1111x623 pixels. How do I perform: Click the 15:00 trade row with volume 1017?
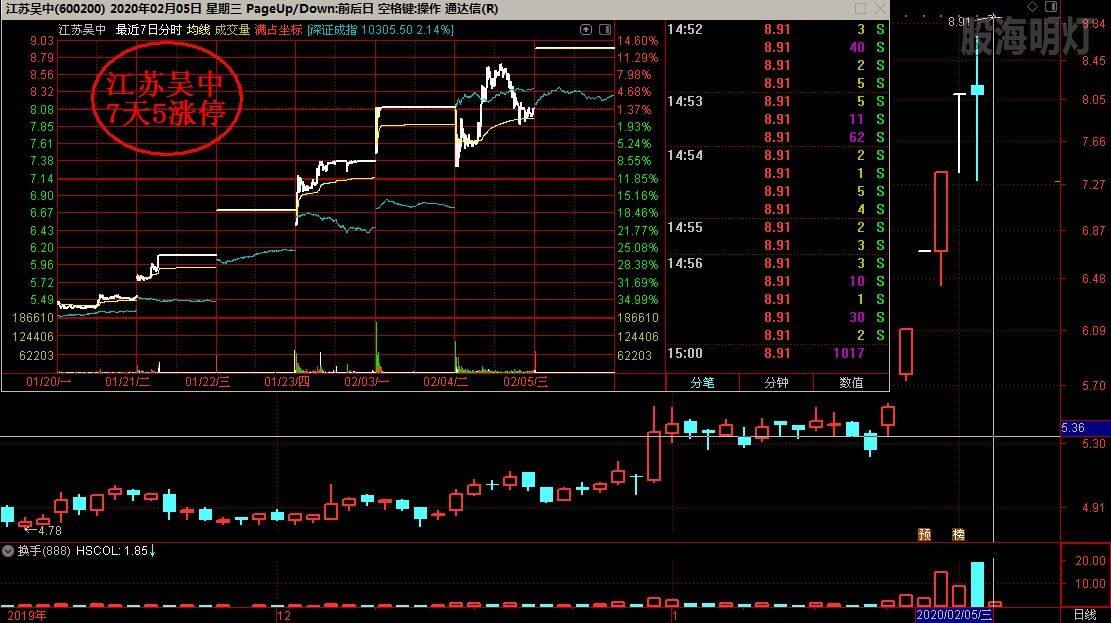pos(777,353)
